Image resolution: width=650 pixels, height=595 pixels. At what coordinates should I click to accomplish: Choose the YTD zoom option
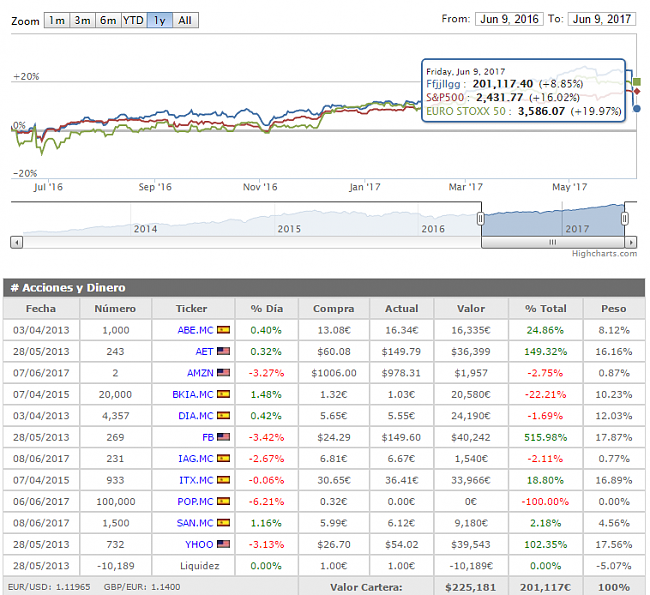point(134,20)
